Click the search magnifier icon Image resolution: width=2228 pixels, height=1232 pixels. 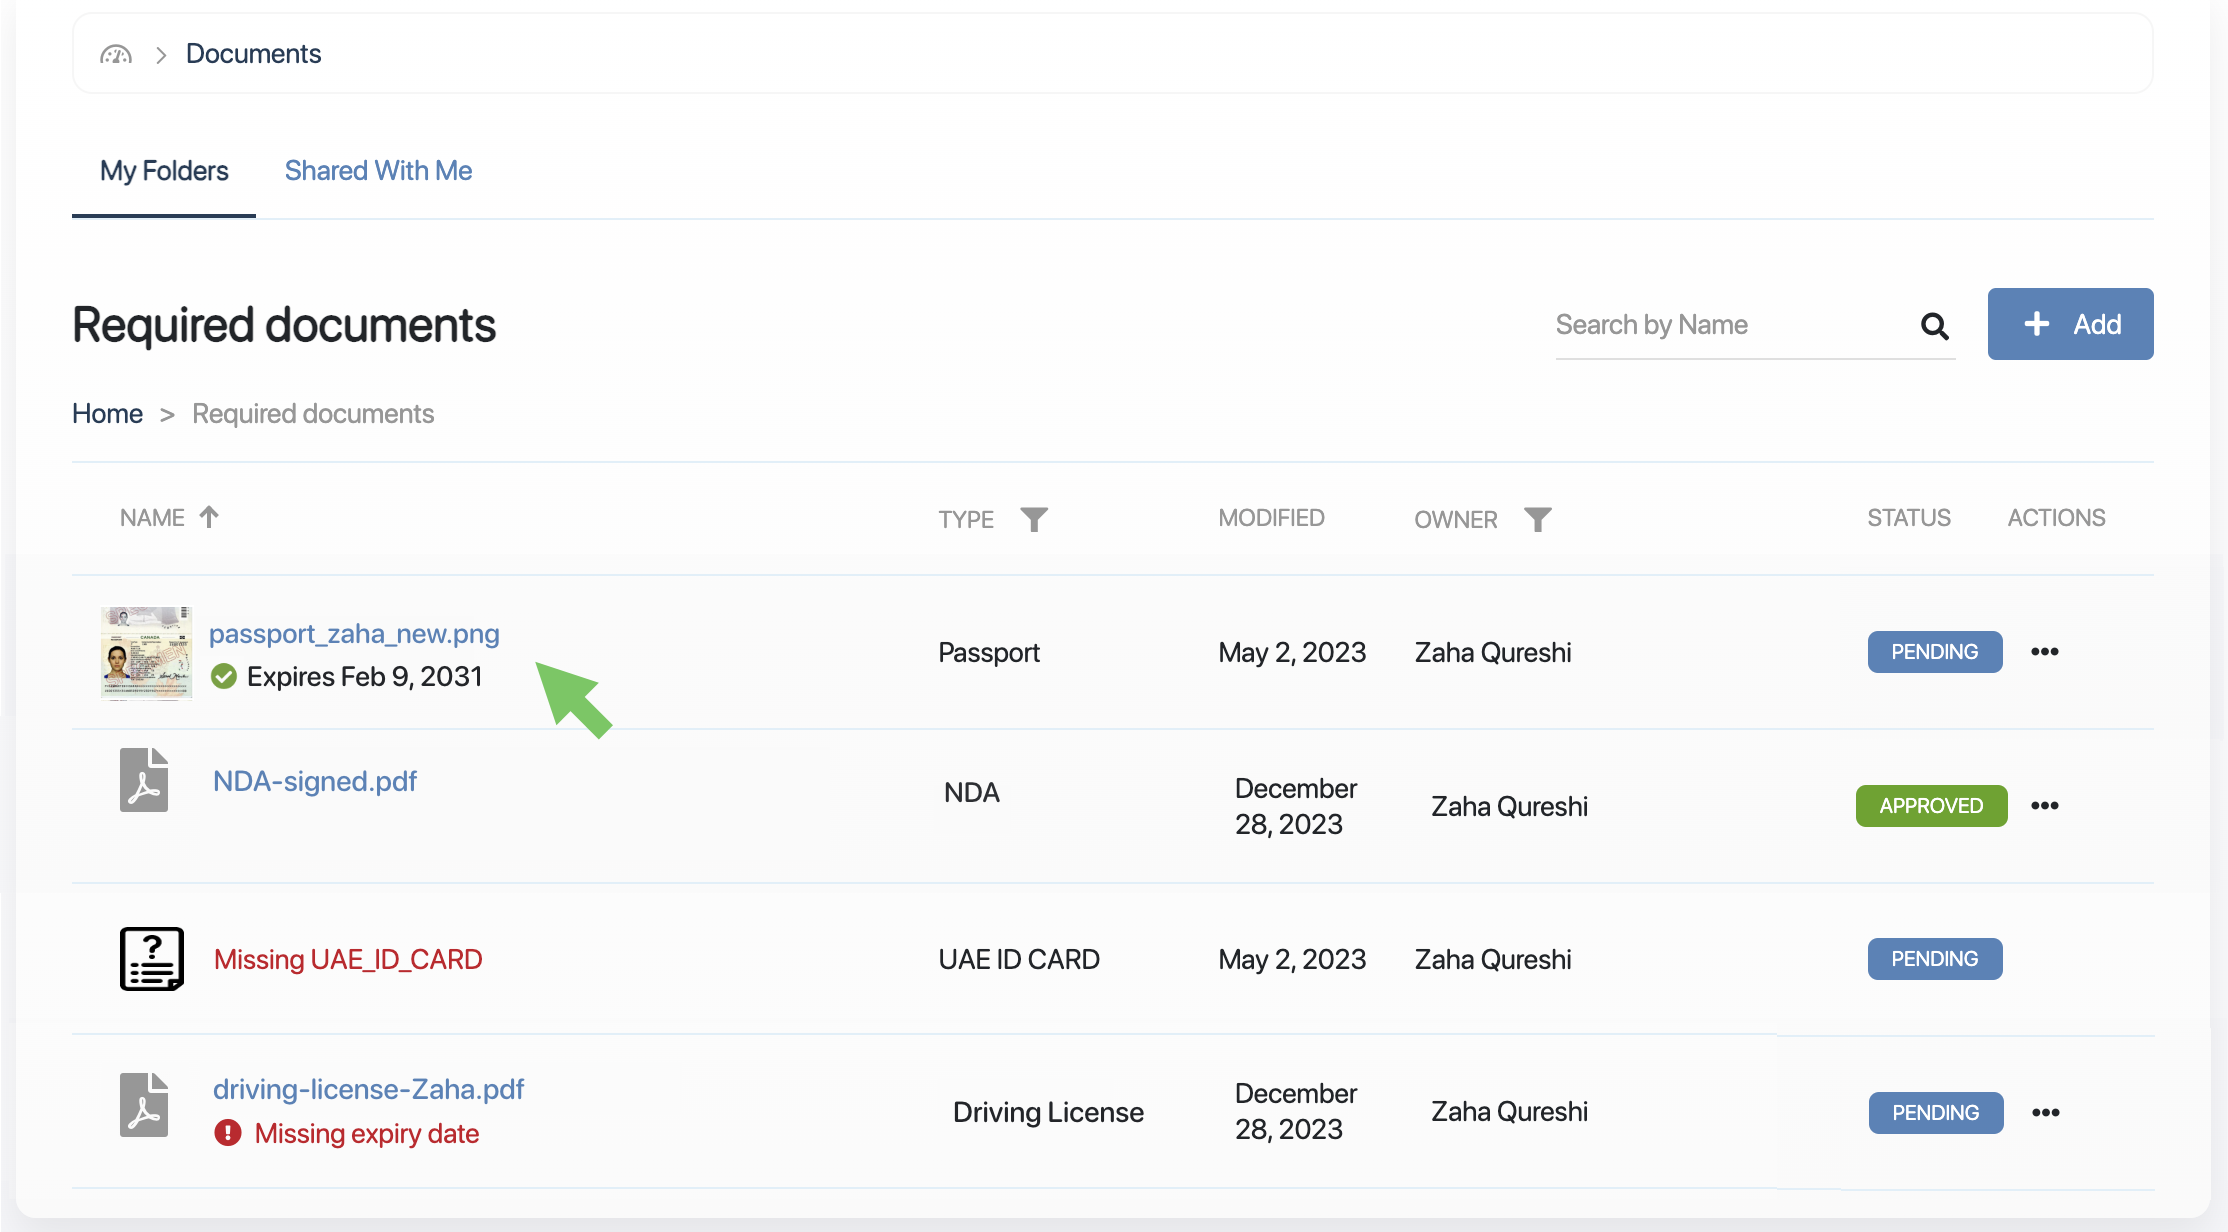(x=1934, y=326)
